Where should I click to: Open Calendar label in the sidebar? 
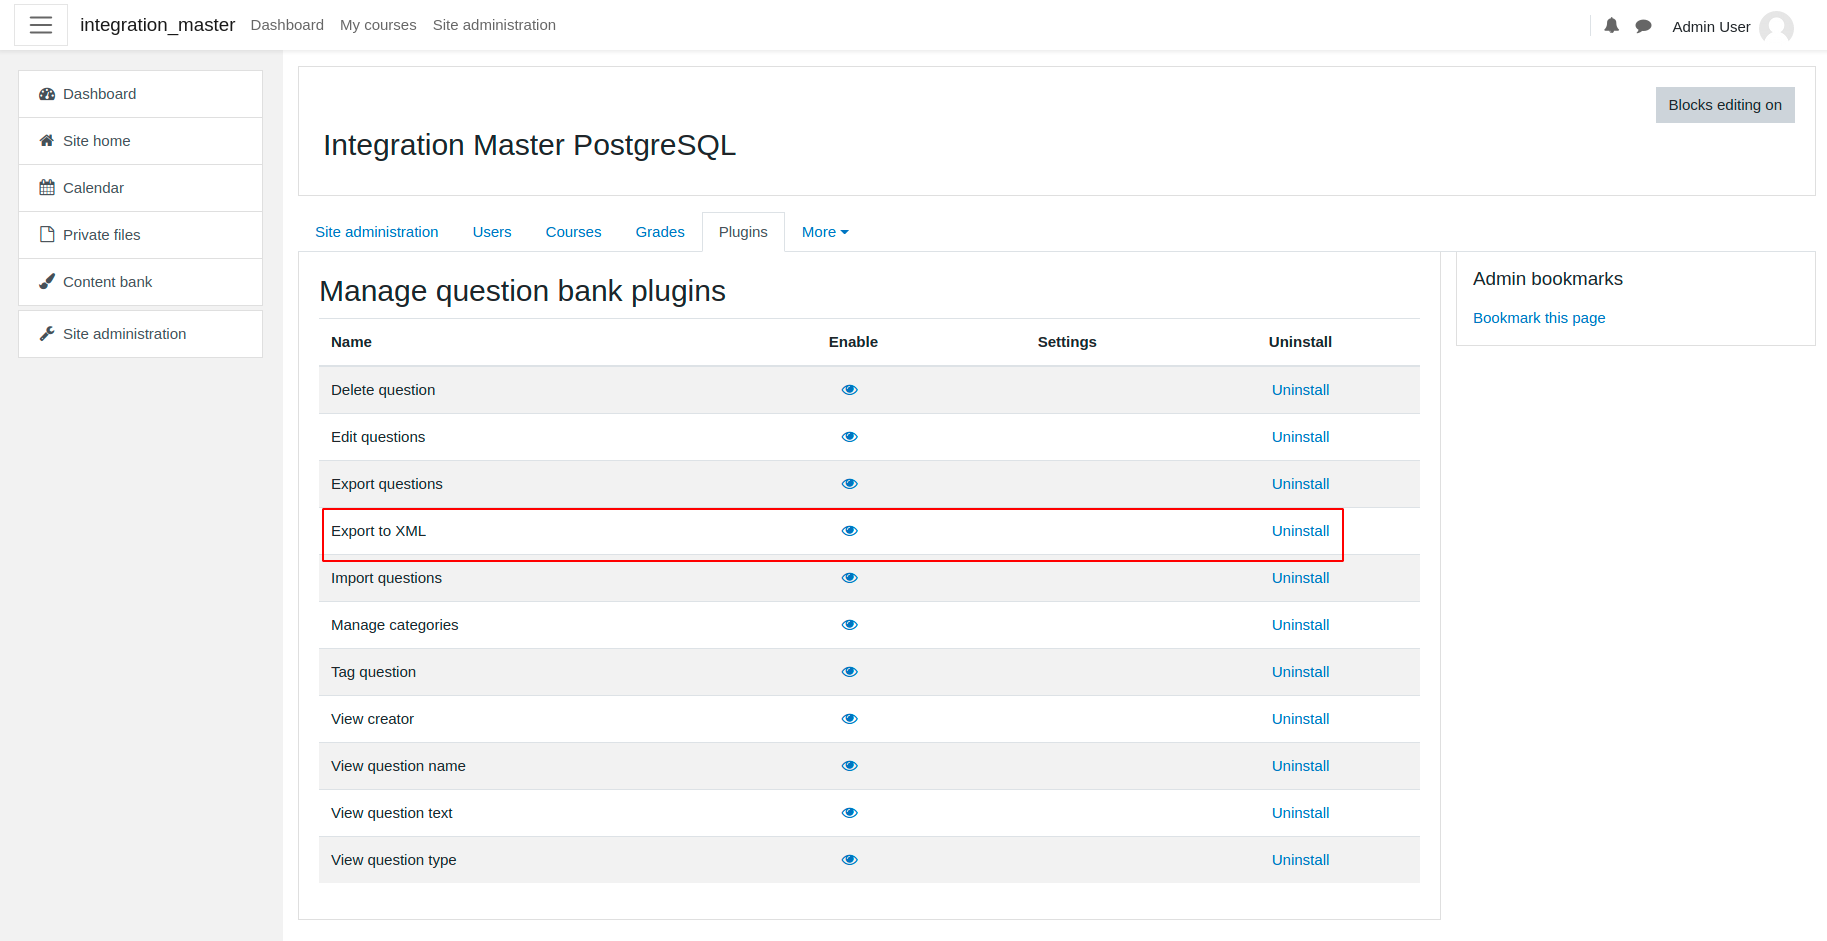tap(93, 188)
